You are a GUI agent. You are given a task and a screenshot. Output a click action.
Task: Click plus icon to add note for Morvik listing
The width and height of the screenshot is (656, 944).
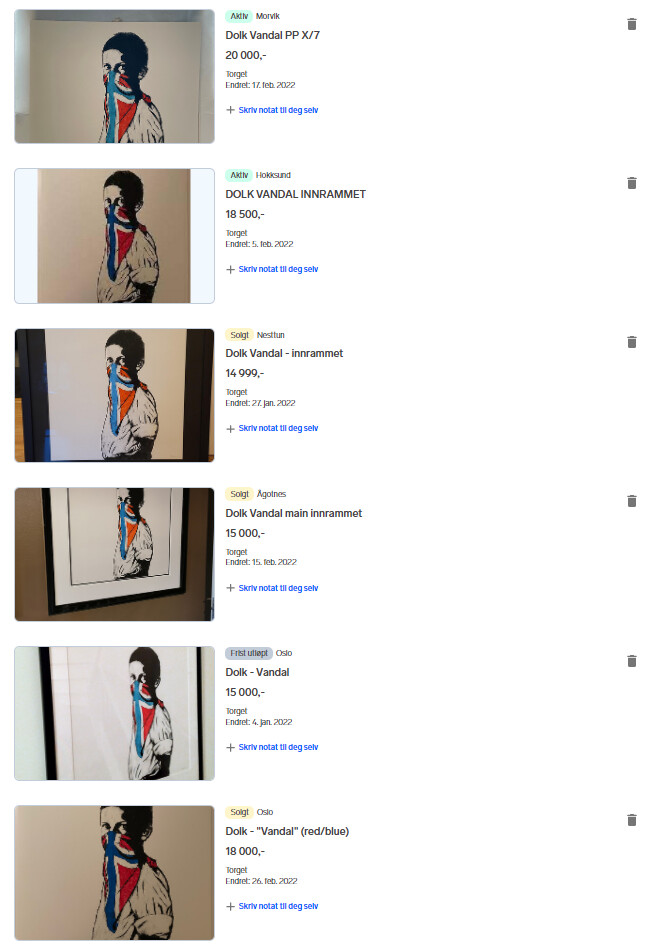tap(231, 110)
